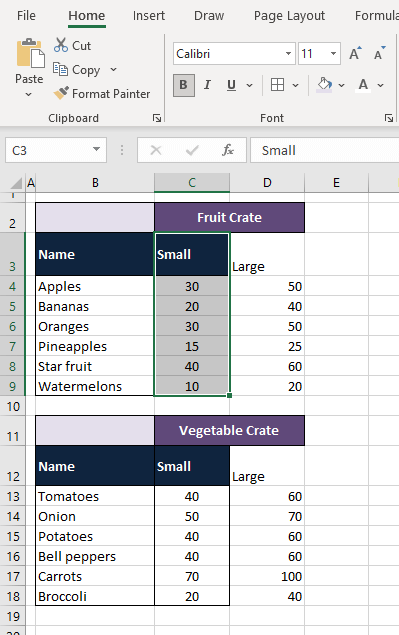Apply borders using the Borders icon
This screenshot has width=399, height=635.
click(277, 85)
